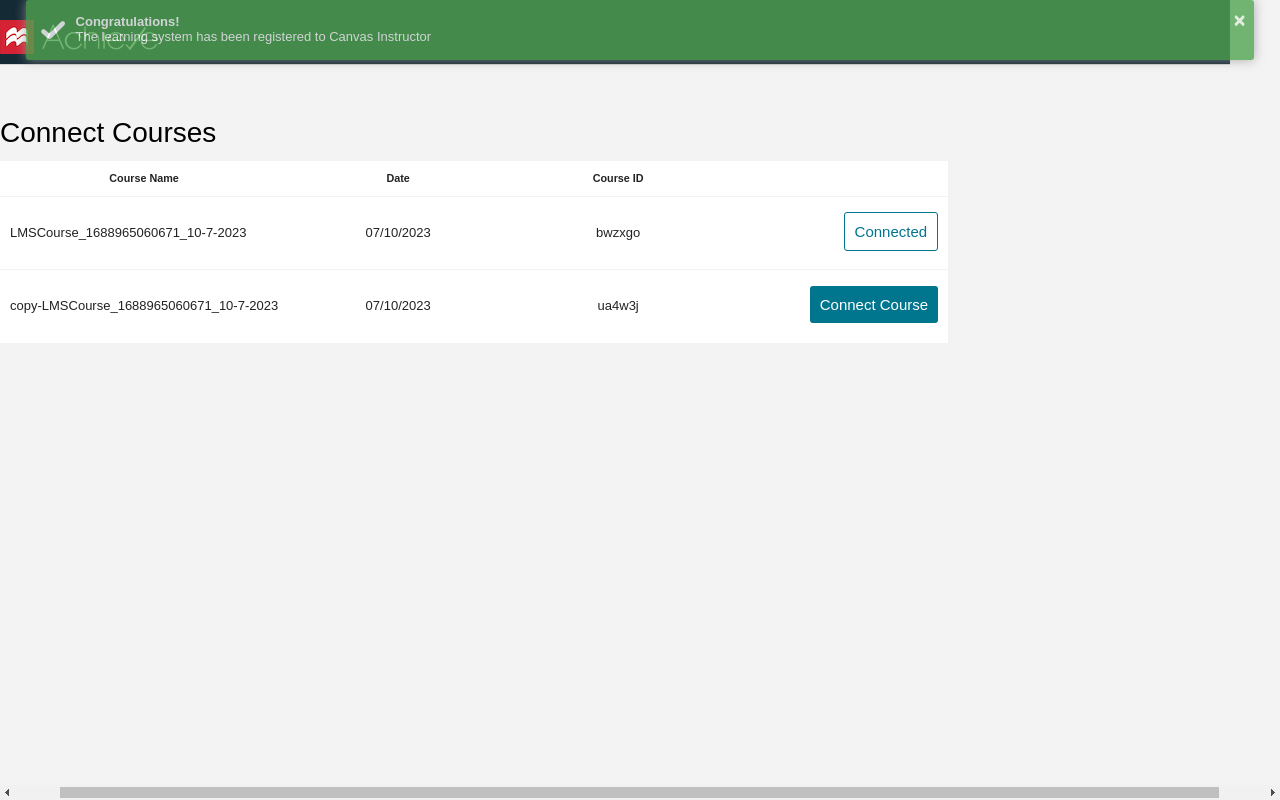This screenshot has height=800, width=1280.
Task: Click the date in the copy-LMSCourse row
Action: (x=398, y=306)
